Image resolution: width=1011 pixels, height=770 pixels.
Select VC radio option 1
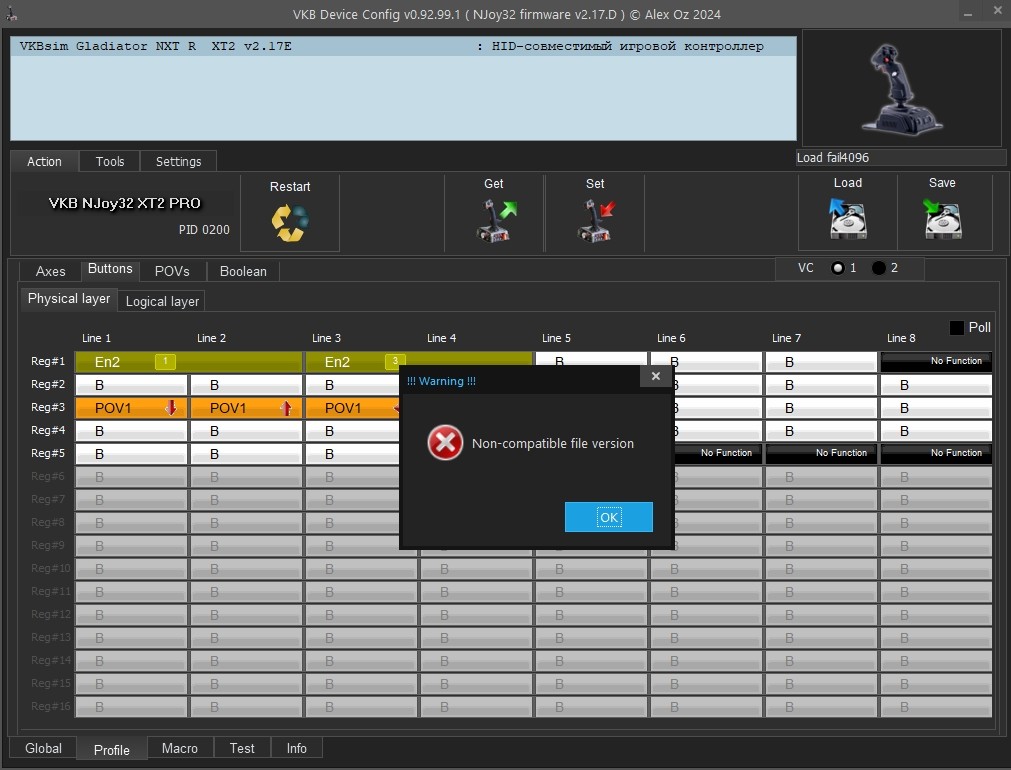(838, 268)
